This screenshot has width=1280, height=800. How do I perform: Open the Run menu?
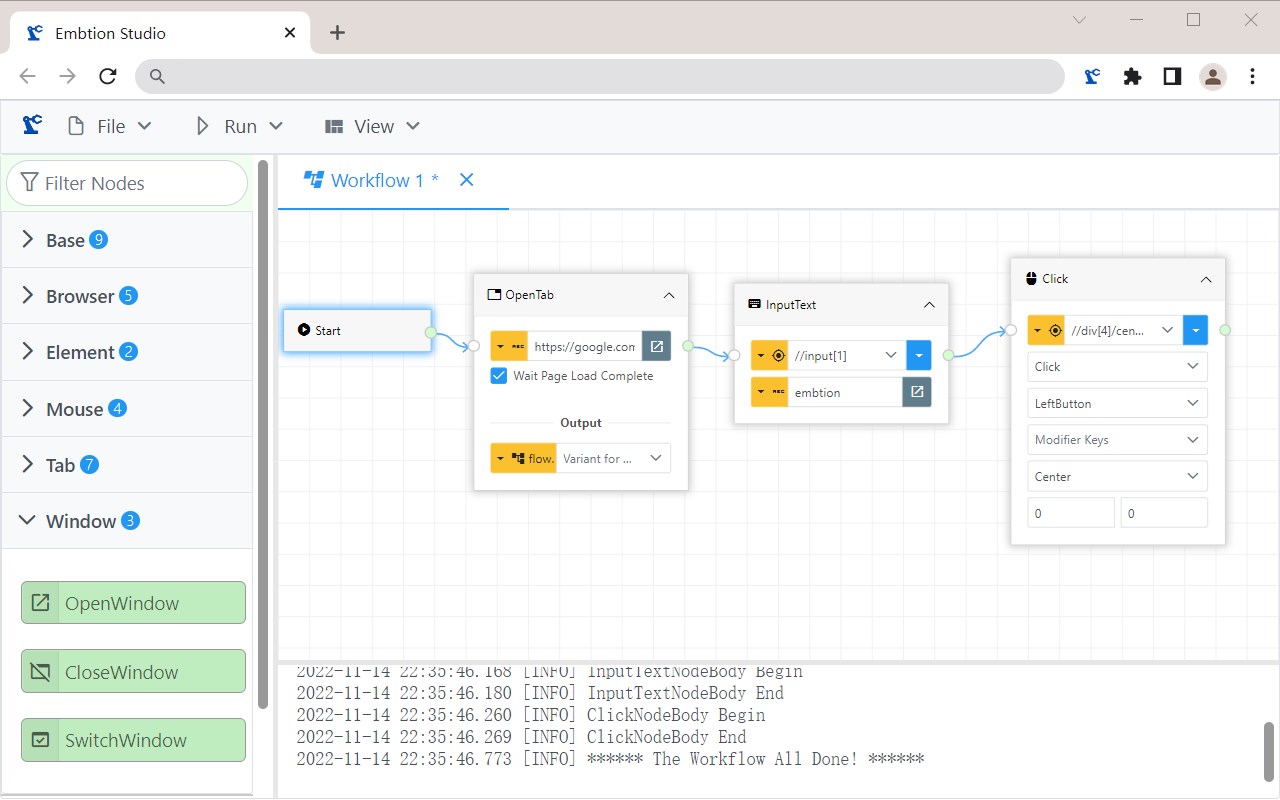pos(239,126)
